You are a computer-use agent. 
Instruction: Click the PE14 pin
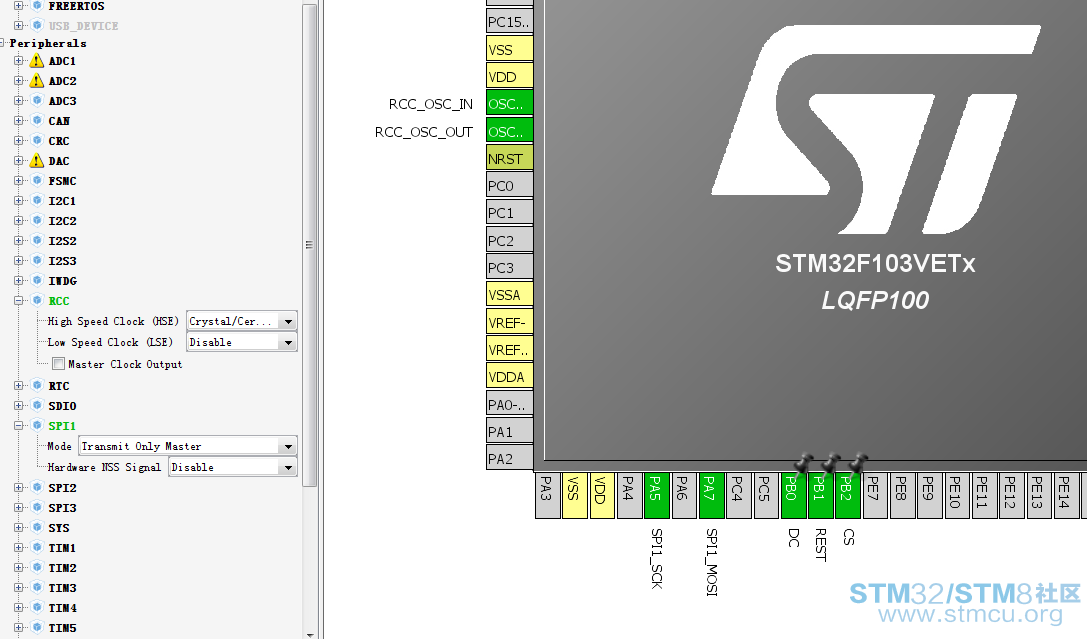1066,495
